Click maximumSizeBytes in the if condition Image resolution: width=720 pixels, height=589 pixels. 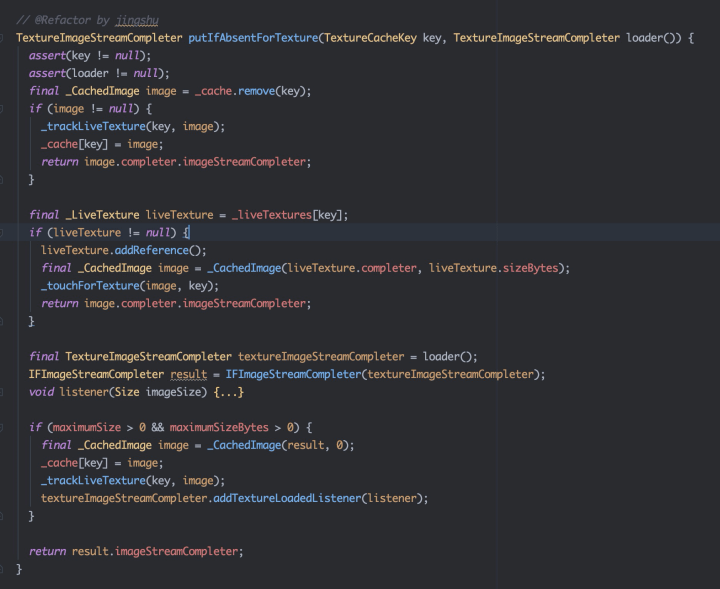tap(219, 427)
